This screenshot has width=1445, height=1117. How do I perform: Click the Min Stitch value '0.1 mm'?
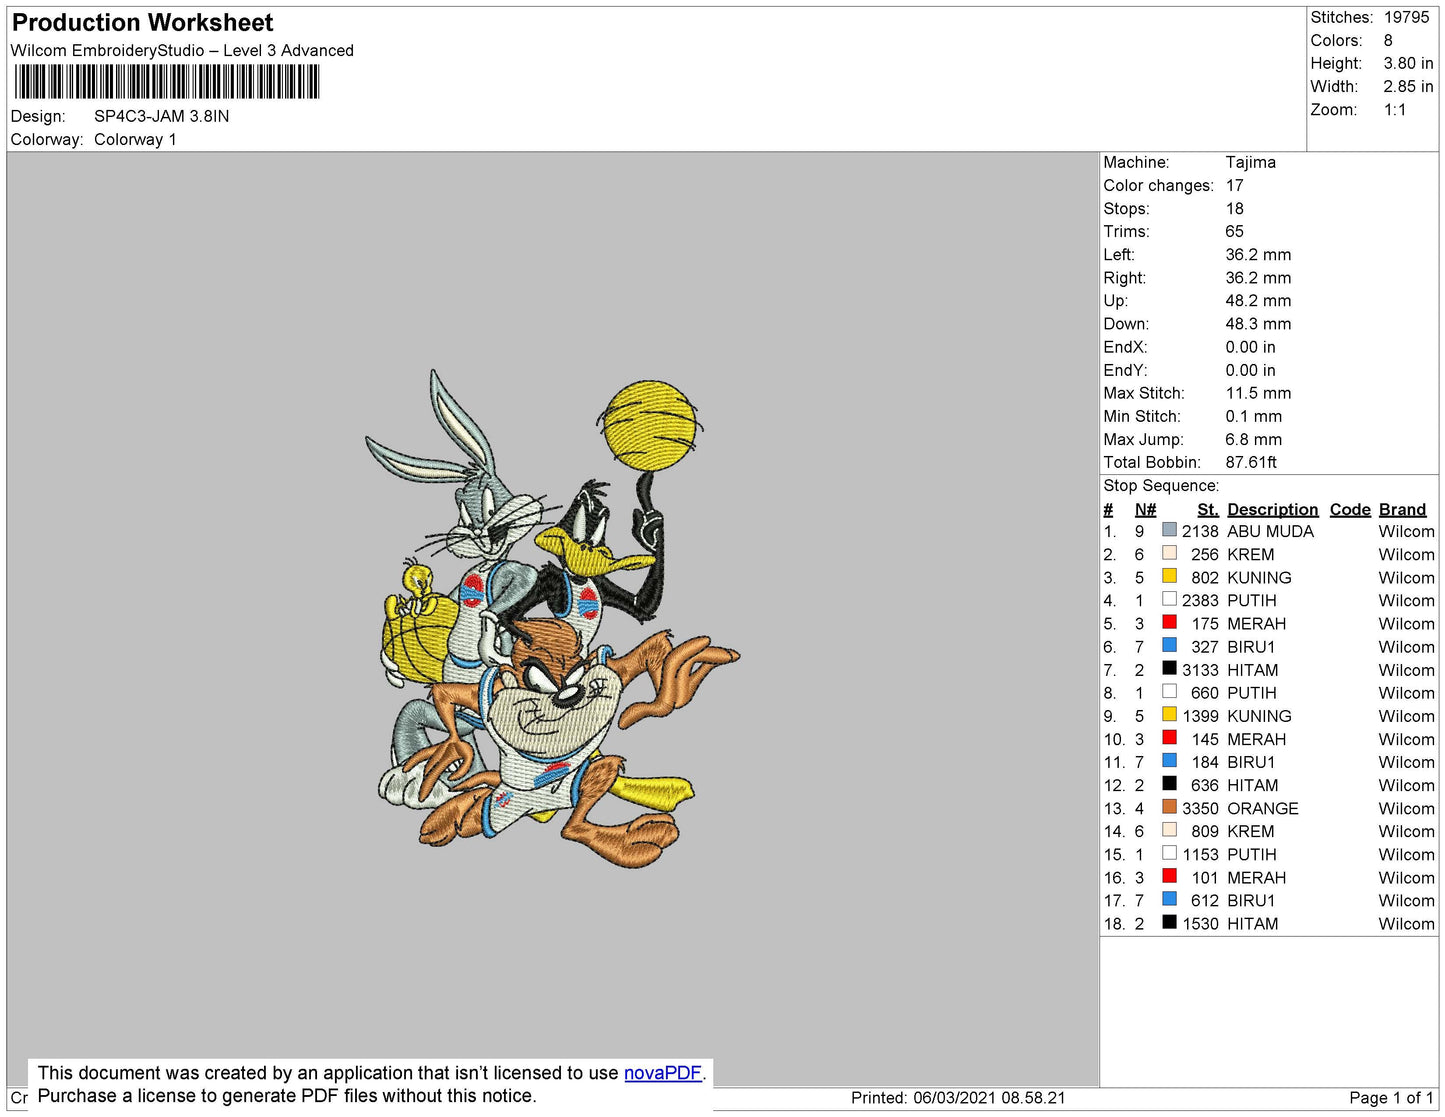tap(1254, 416)
